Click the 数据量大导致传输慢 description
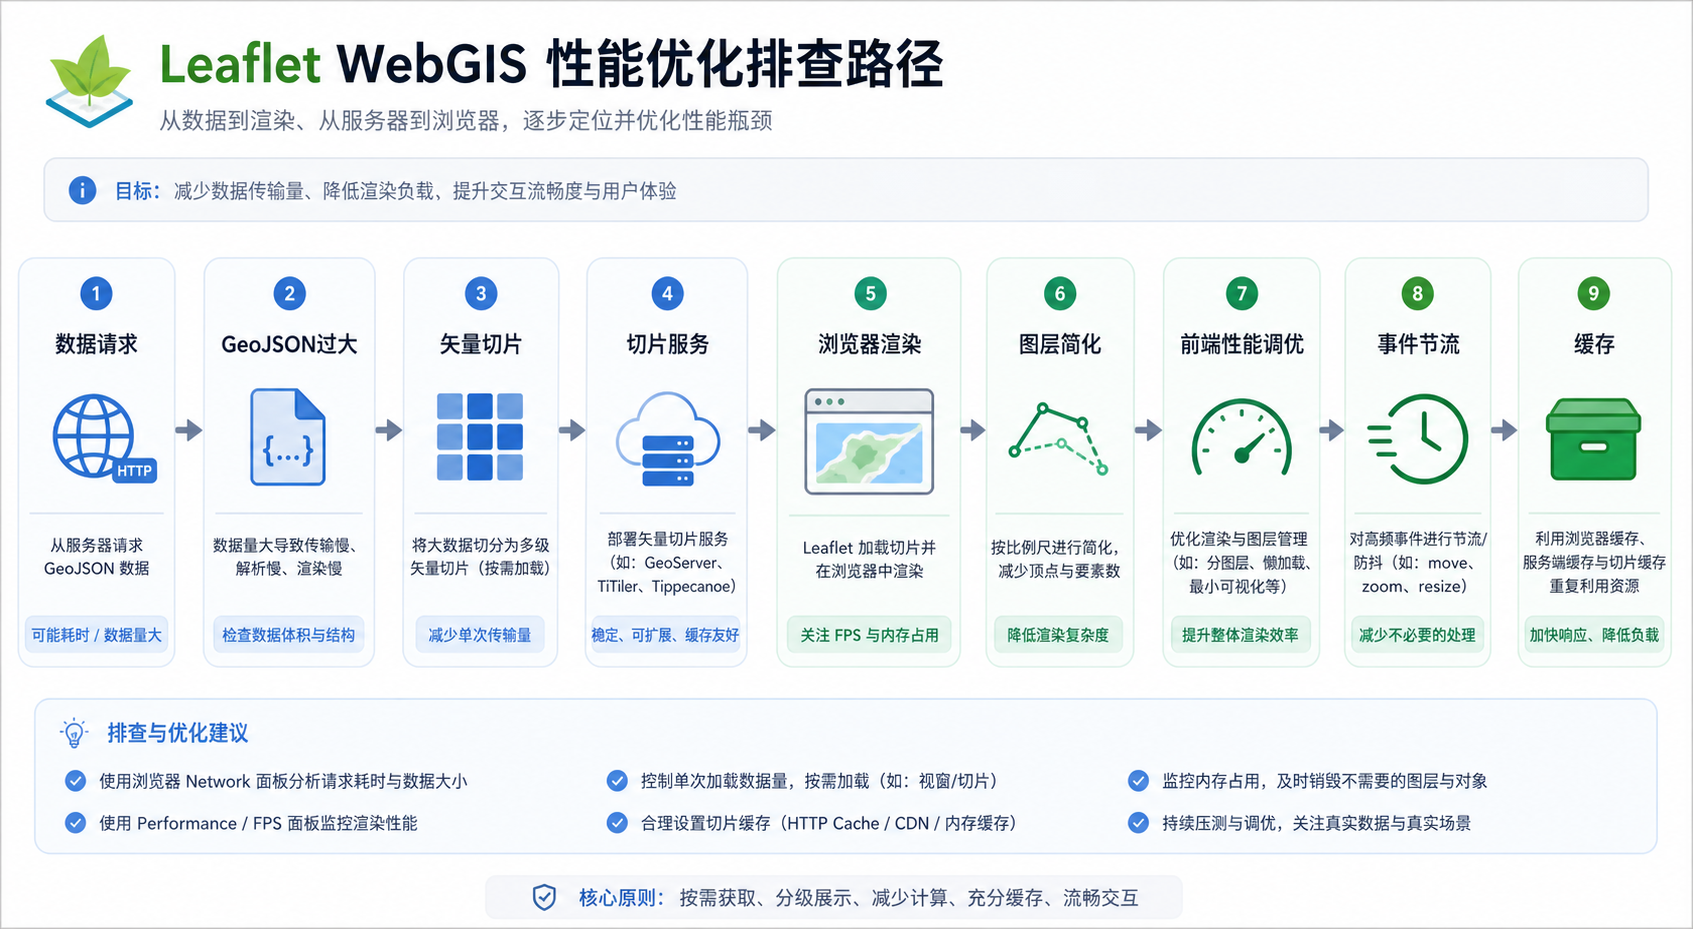This screenshot has height=929, width=1693. 288,557
